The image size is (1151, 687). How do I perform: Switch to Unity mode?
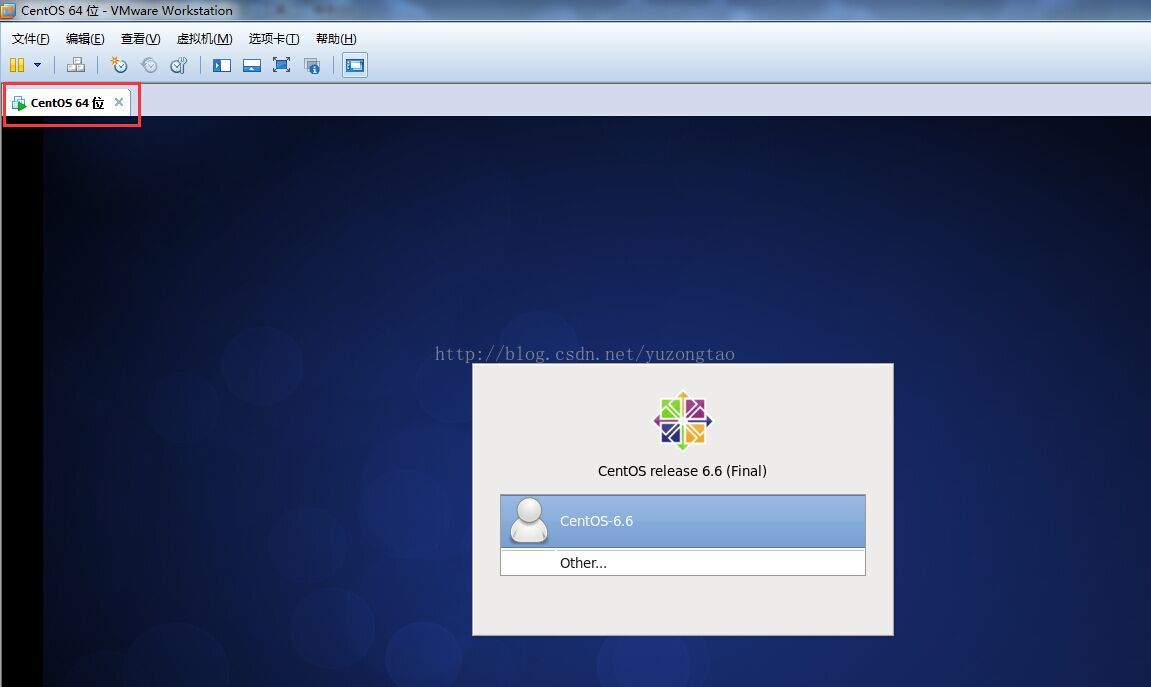[312, 65]
